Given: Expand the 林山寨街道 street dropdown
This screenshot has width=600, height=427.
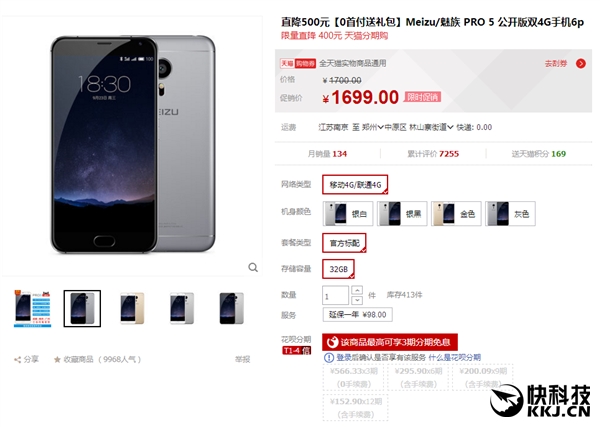Looking at the screenshot, I should 431,127.
